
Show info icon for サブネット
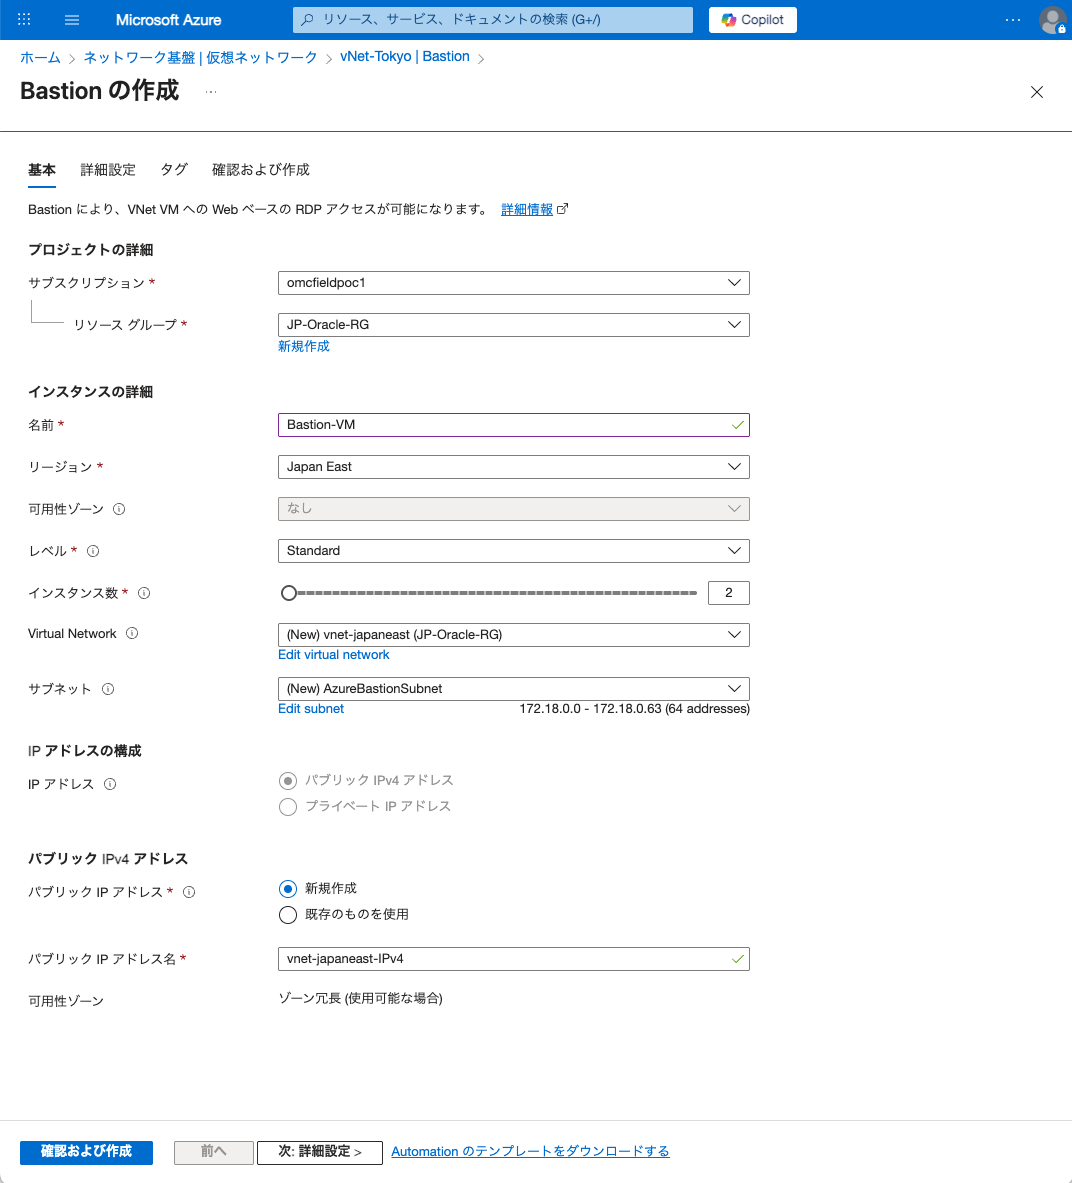click(x=108, y=689)
